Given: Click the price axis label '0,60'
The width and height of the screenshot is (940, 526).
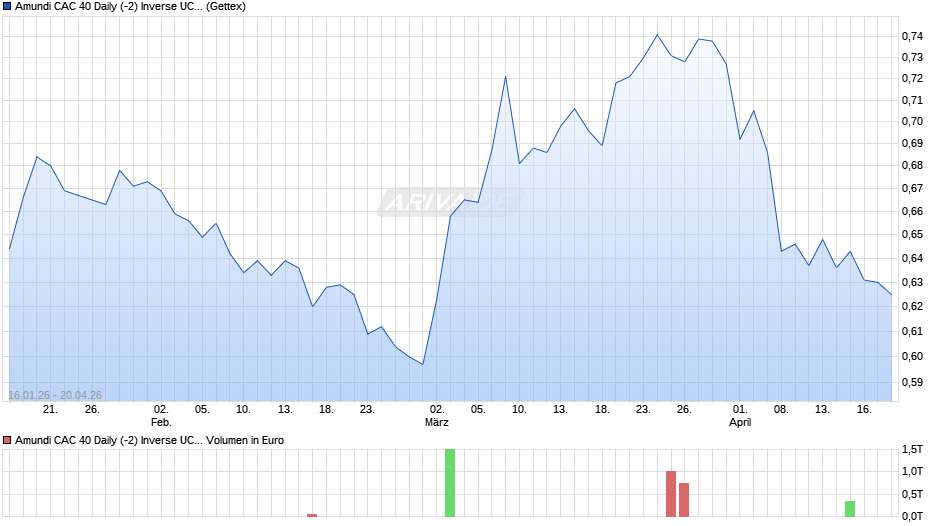Looking at the screenshot, I should (x=912, y=356).
